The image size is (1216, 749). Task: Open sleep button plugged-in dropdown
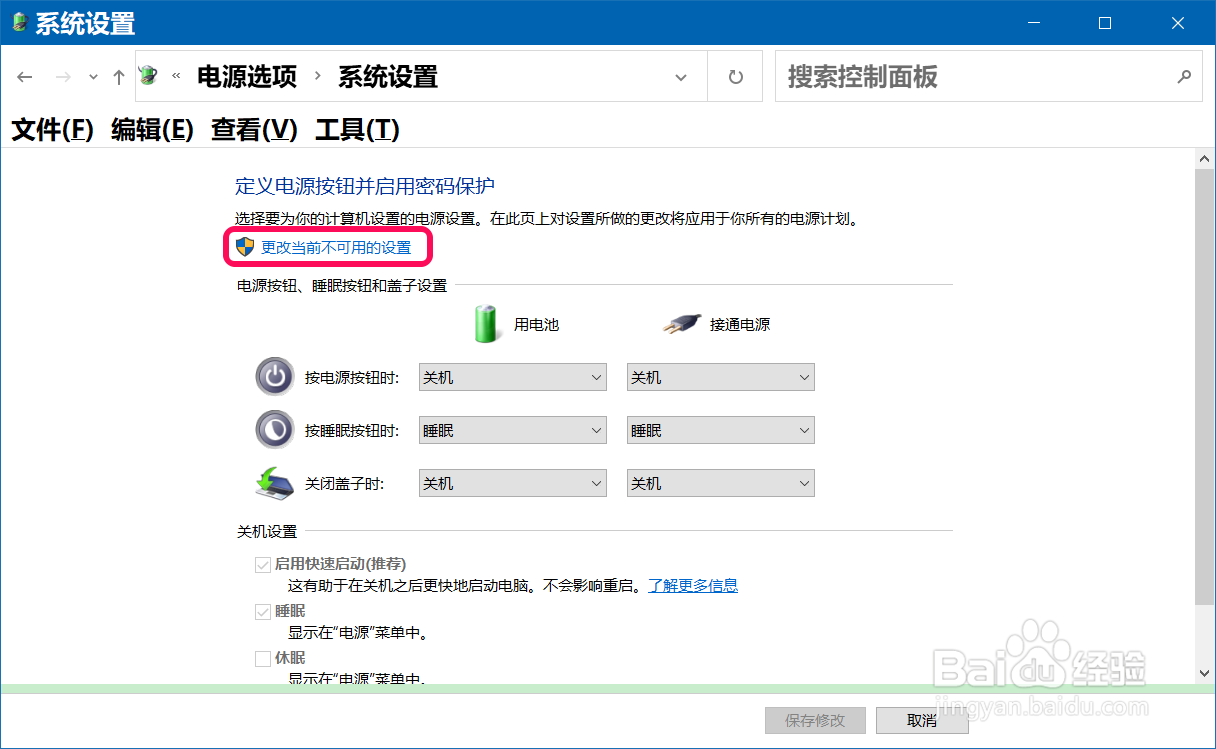[x=720, y=430]
